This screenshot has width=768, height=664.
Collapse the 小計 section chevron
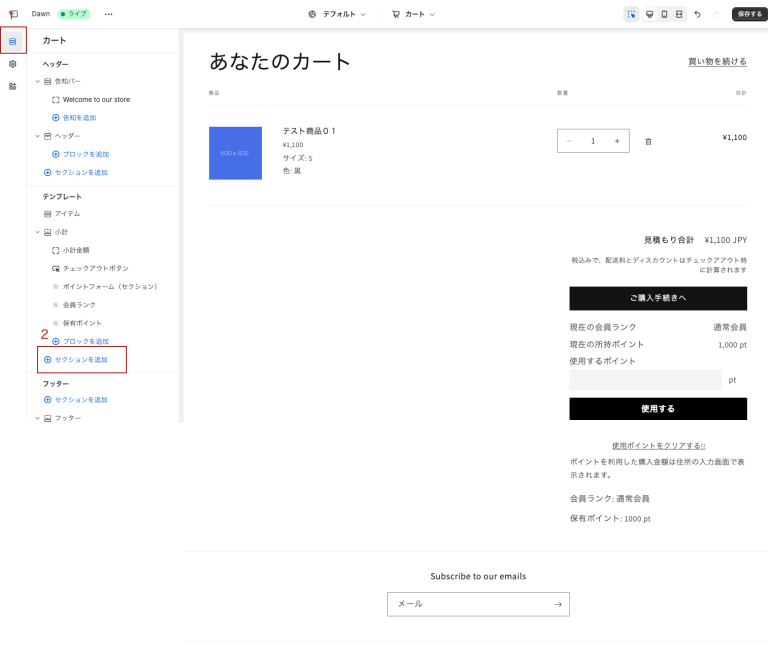pos(37,232)
